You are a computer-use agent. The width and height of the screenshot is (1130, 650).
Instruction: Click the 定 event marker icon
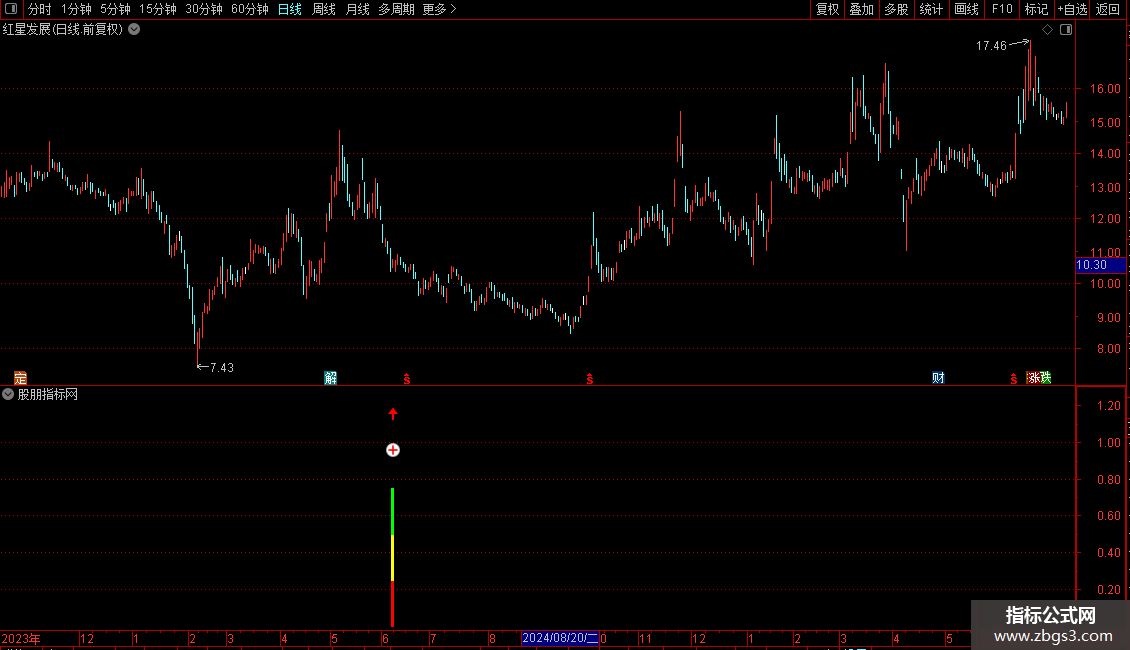(x=20, y=378)
